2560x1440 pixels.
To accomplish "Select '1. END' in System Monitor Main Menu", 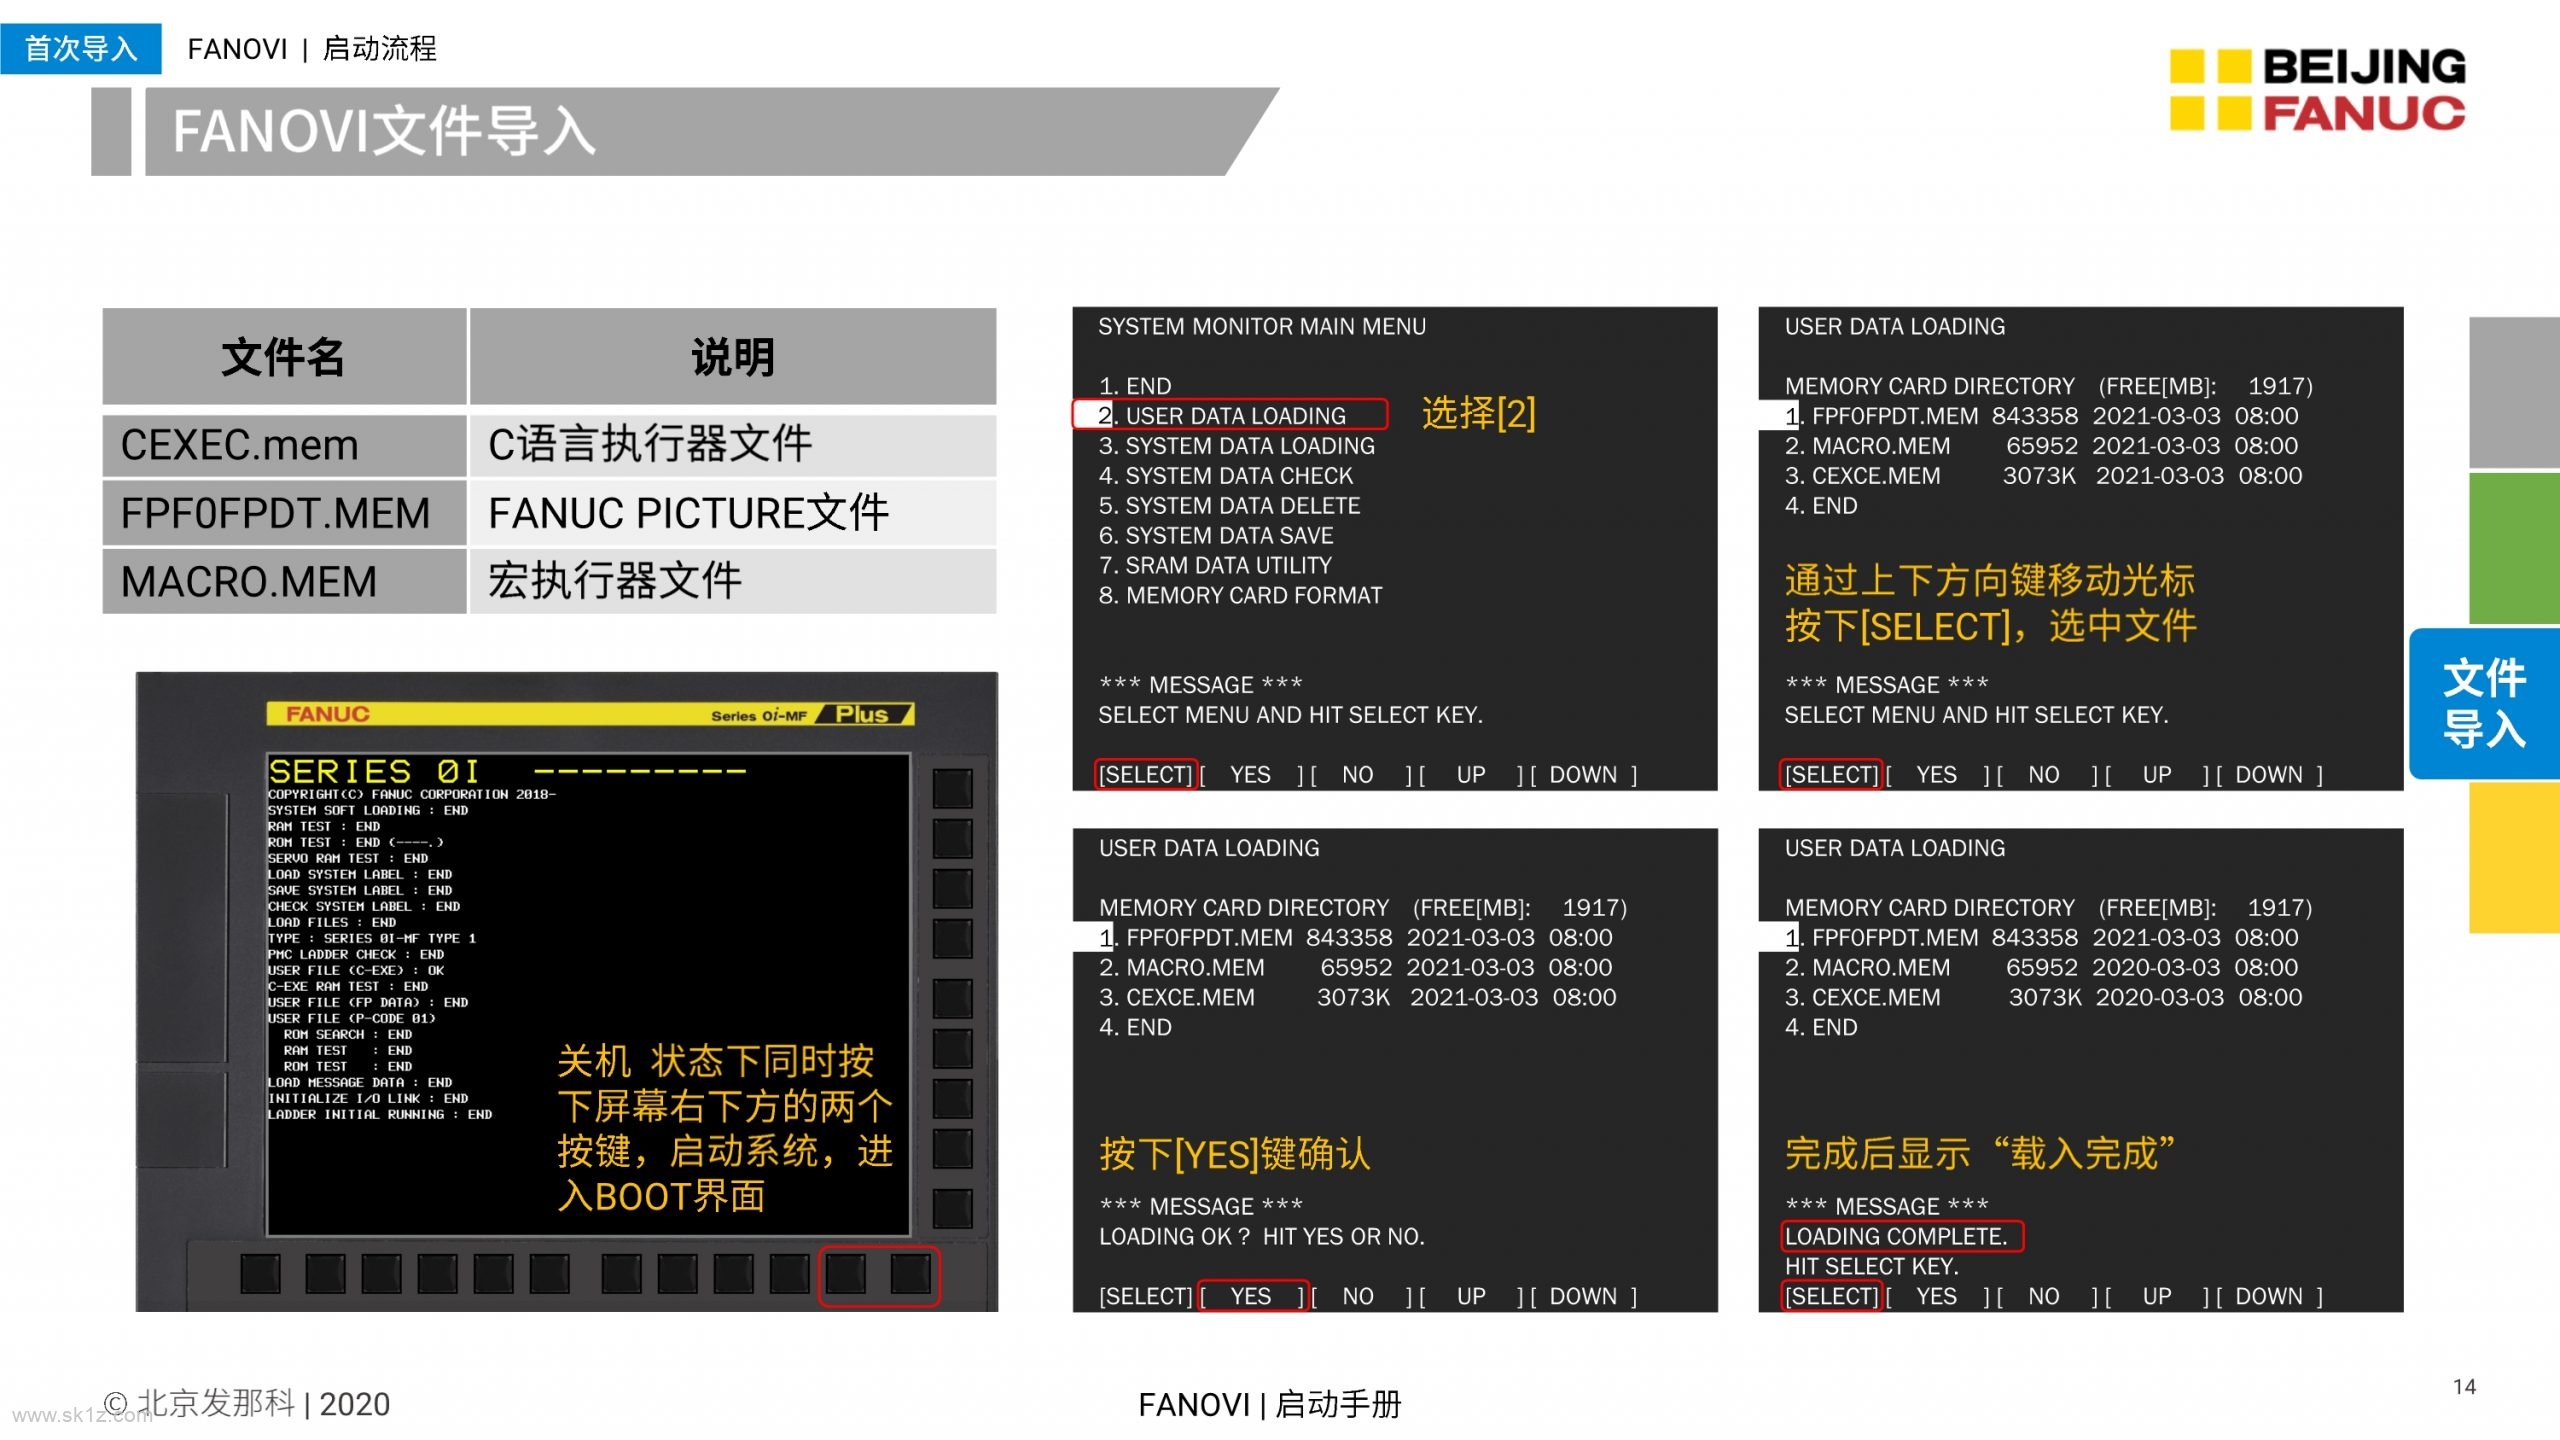I will click(x=1135, y=386).
